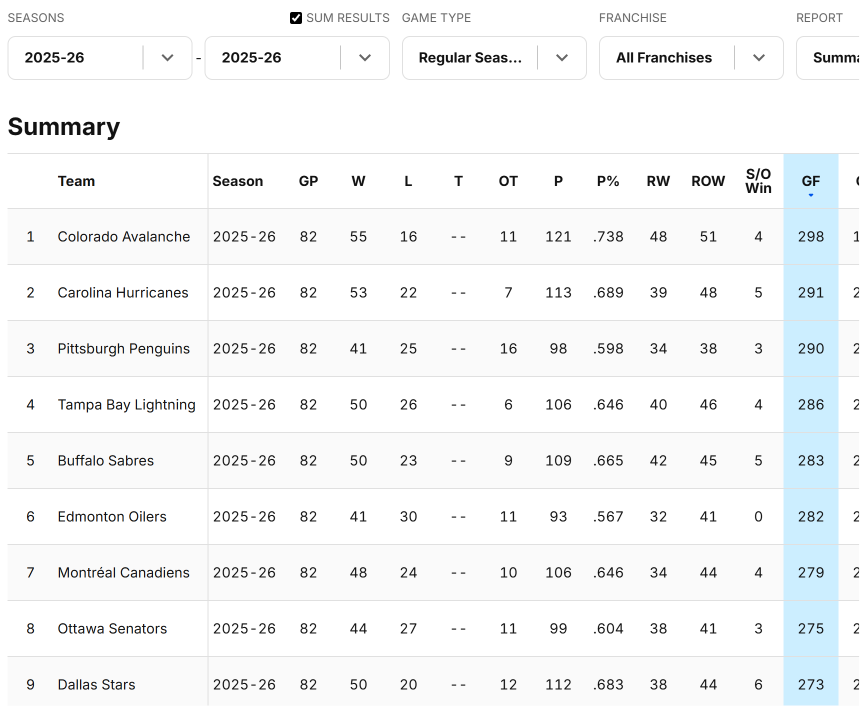860x706 pixels.
Task: Open the Report Summary dropdown
Action: (828, 58)
